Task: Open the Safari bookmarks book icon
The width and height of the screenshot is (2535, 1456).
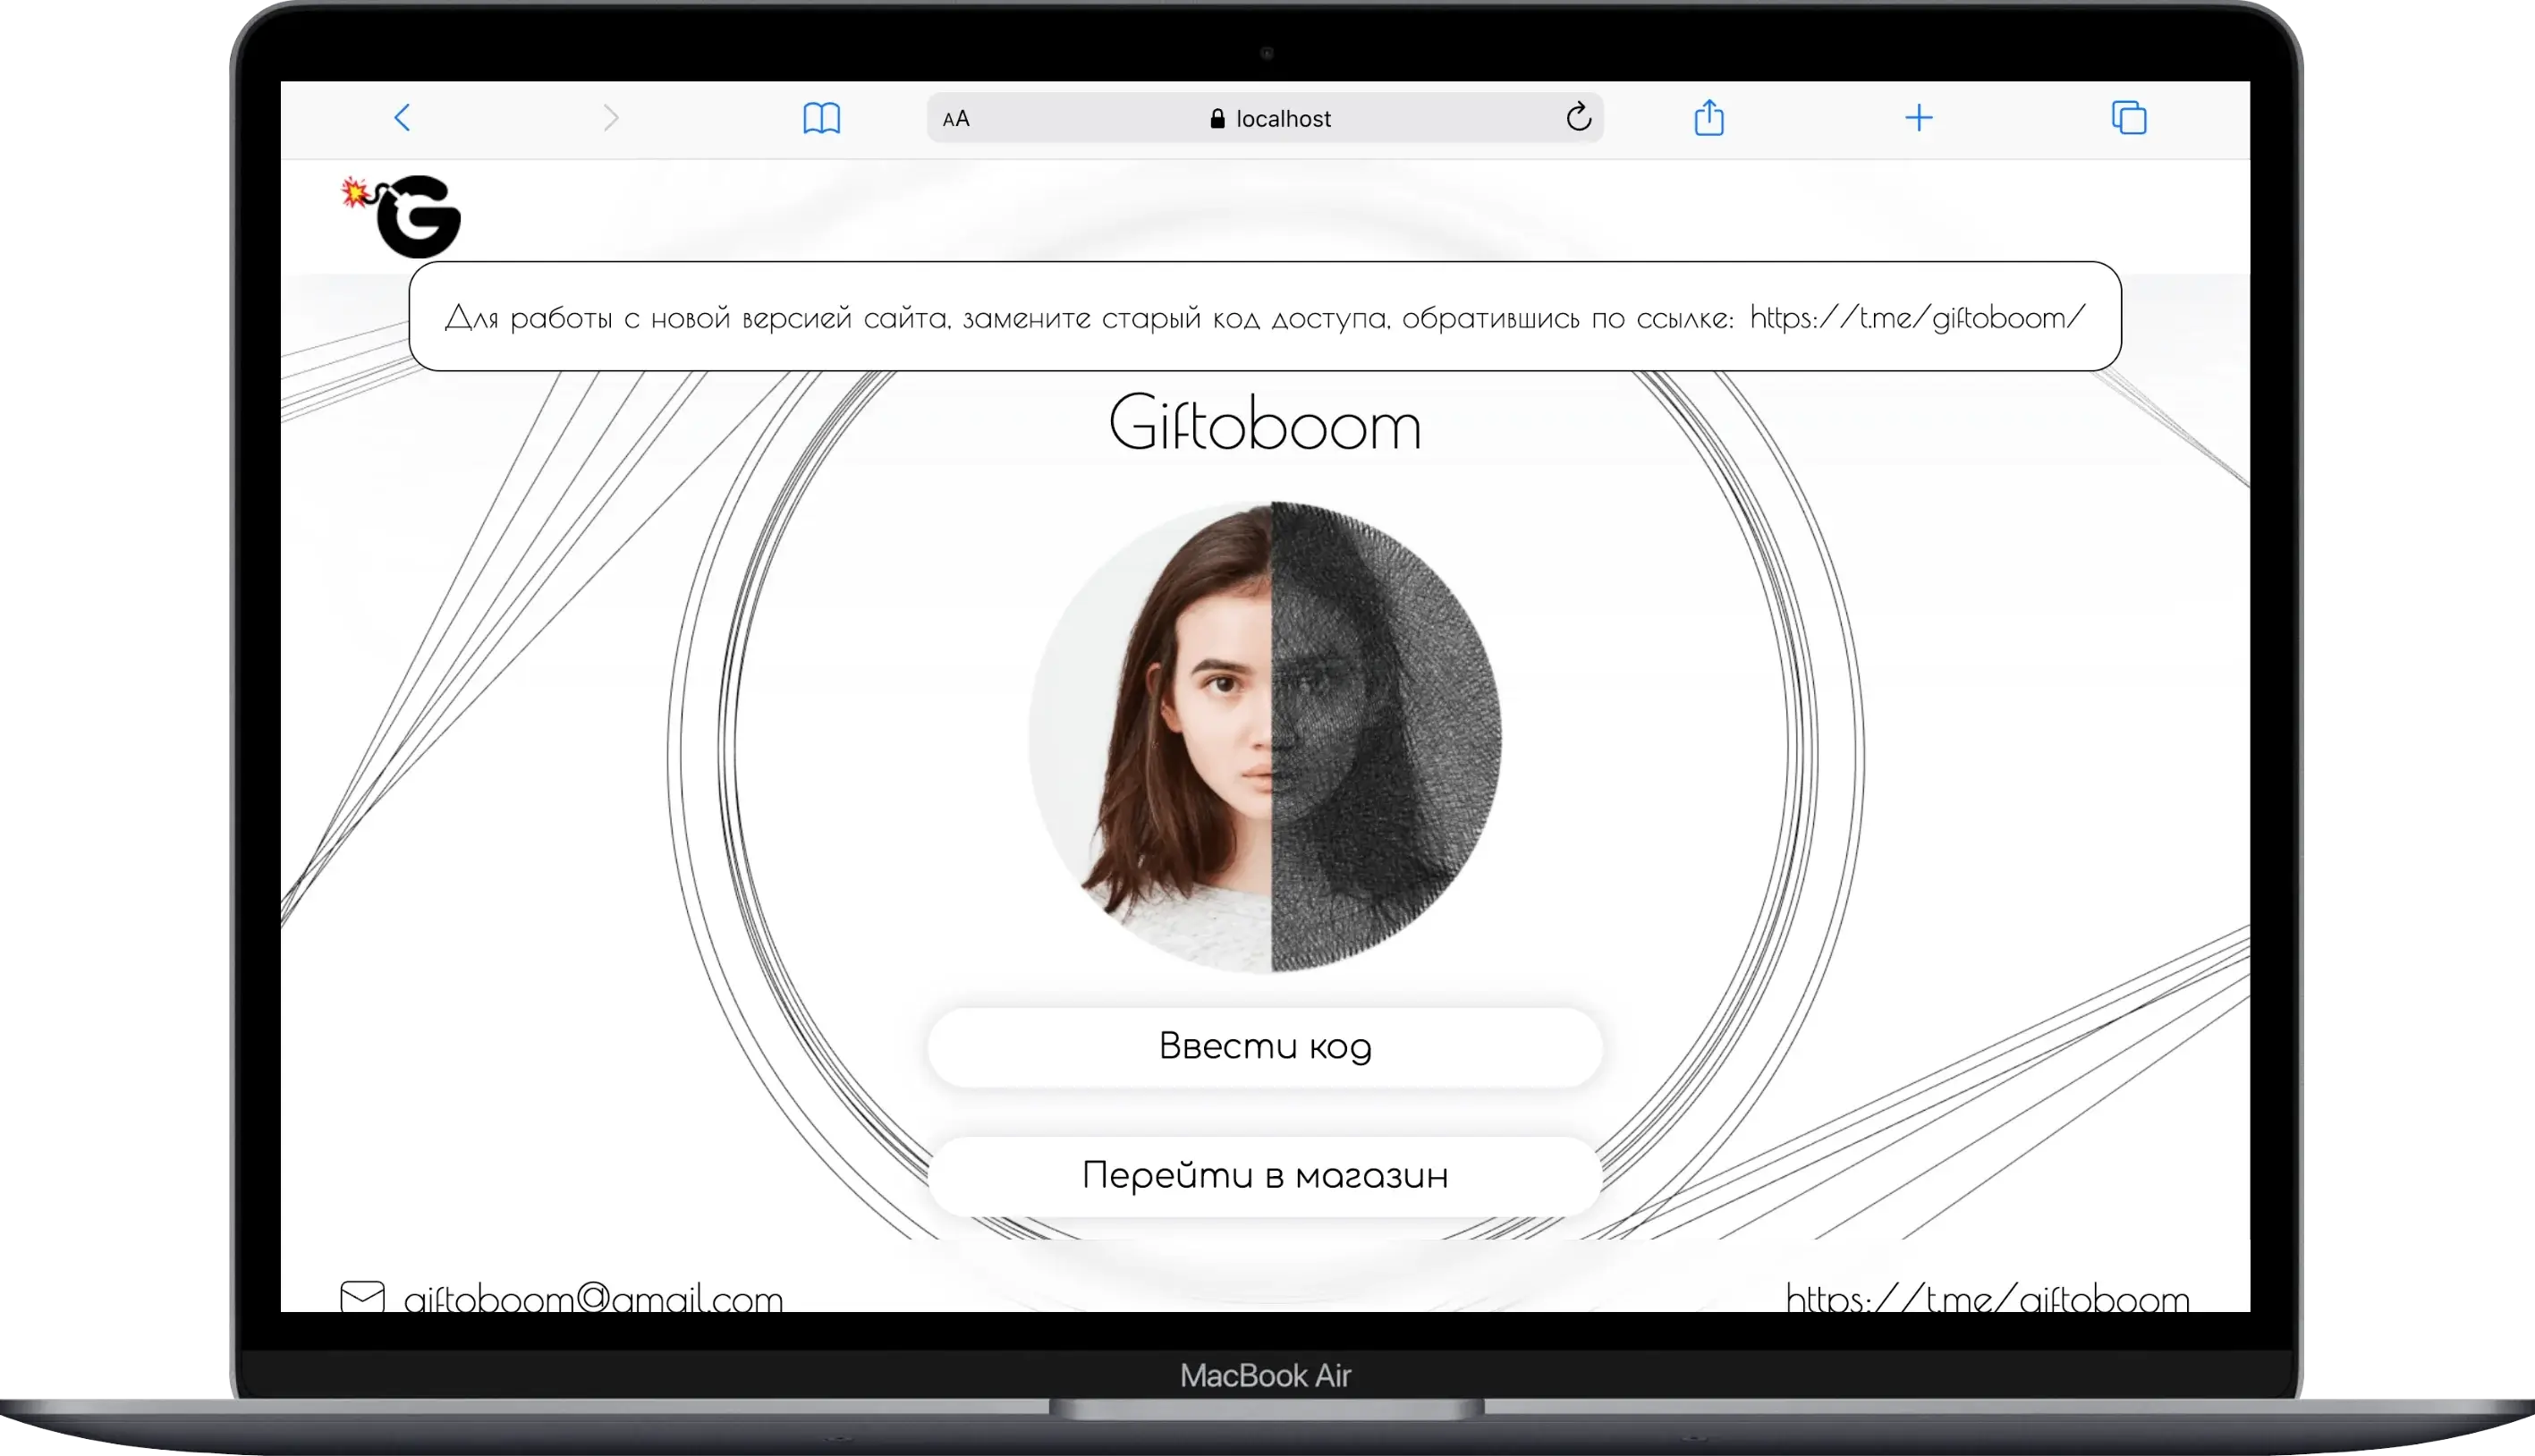Action: [821, 118]
